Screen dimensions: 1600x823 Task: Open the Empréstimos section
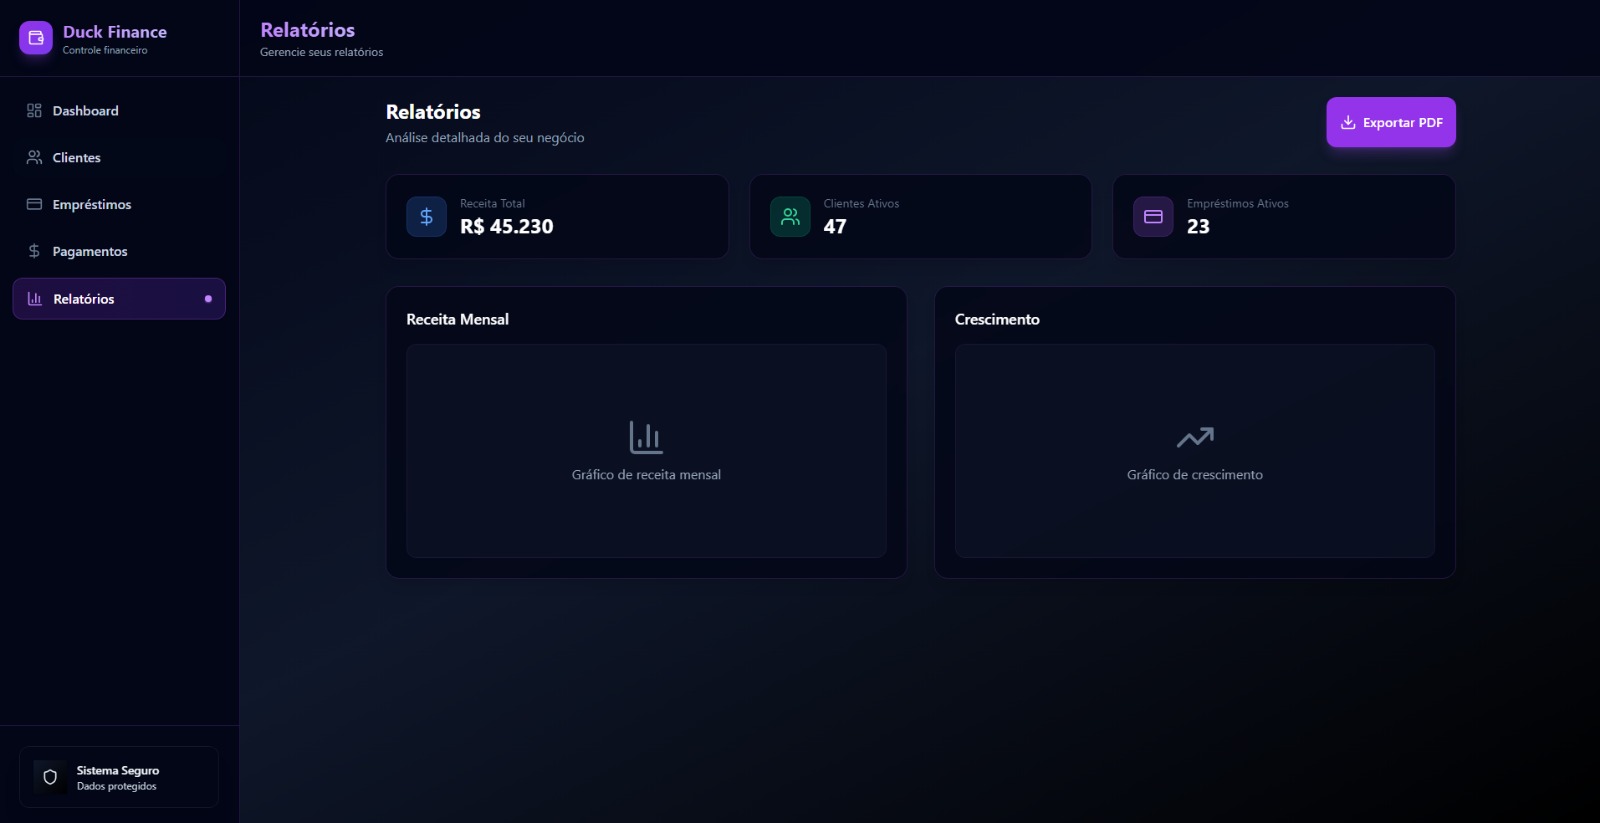pyautogui.click(x=119, y=204)
